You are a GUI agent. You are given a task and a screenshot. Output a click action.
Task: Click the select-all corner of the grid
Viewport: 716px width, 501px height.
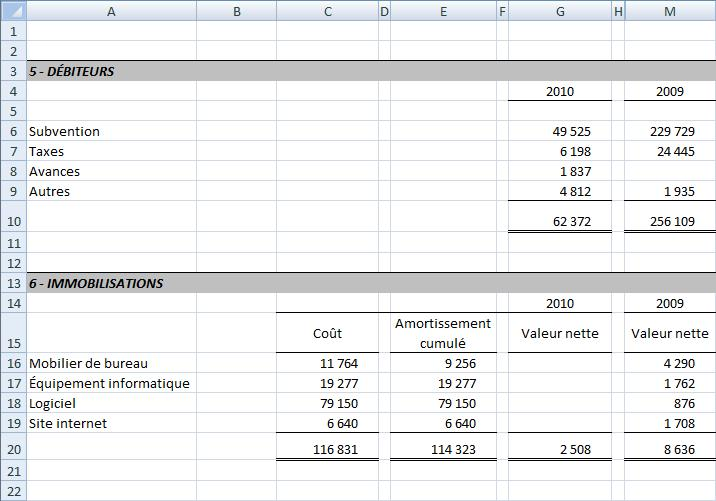point(13,11)
